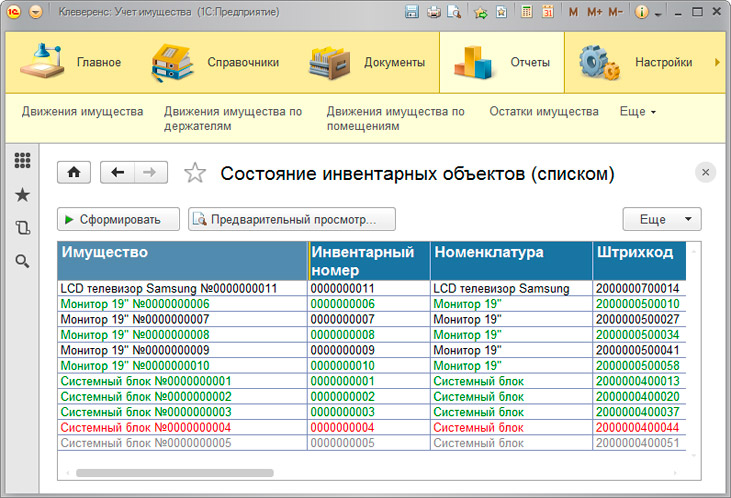Select gray Системный блок №0000000005 cell
The width and height of the screenshot is (731, 498).
[x=182, y=443]
